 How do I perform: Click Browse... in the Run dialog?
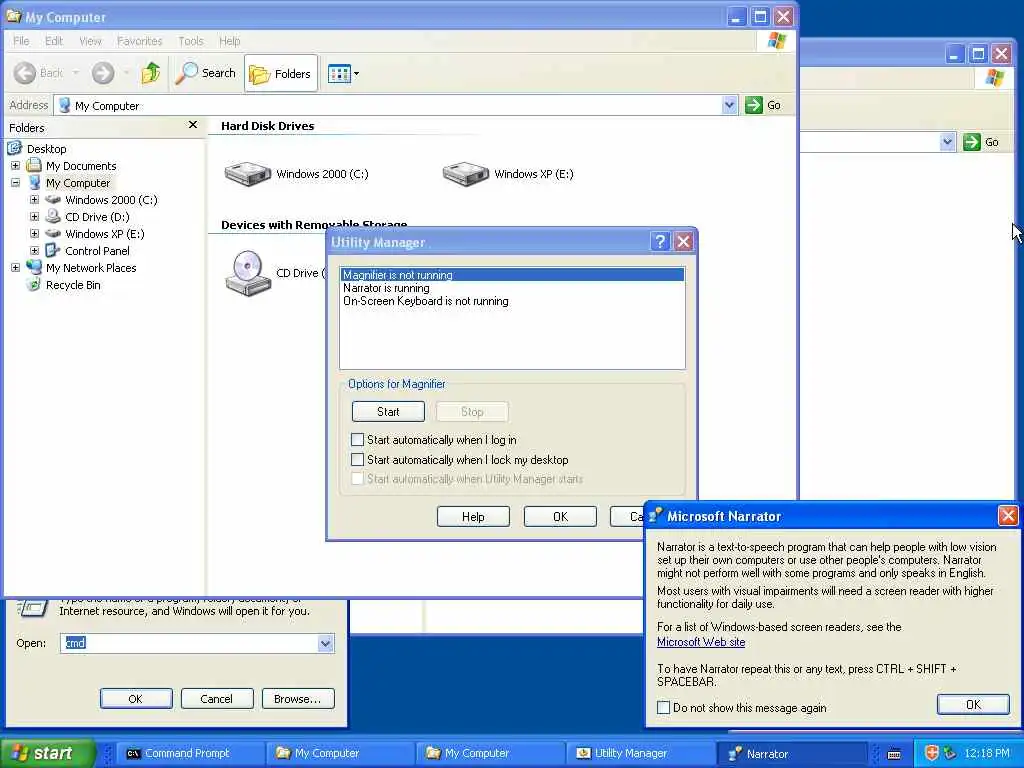coord(298,699)
